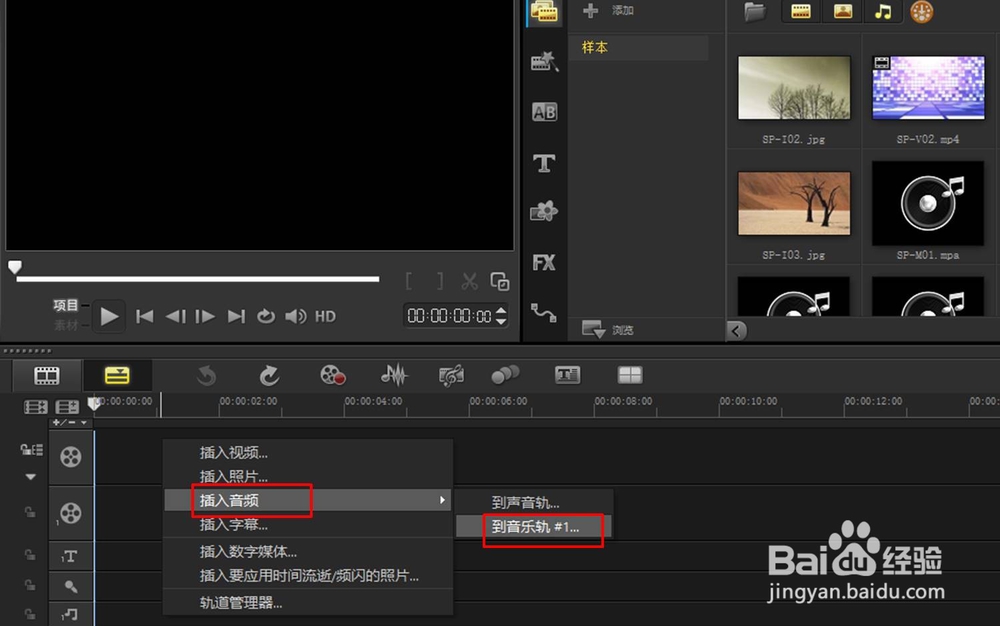Switch to Storyboard view
Screen dimensions: 1000x626
pyautogui.click(x=44, y=376)
